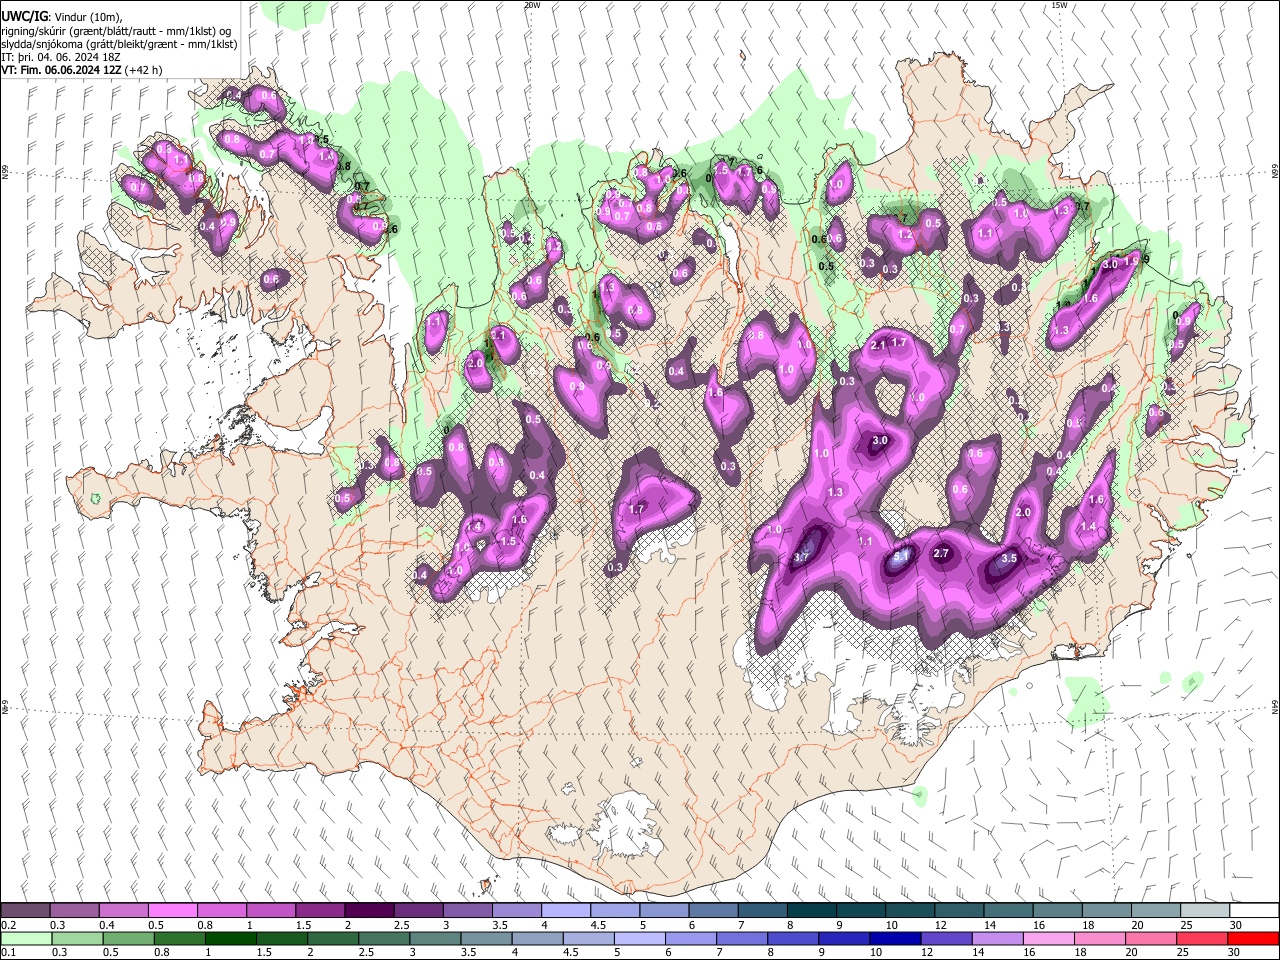Select the darkest purple swatch between 2 and 2.5

369,911
